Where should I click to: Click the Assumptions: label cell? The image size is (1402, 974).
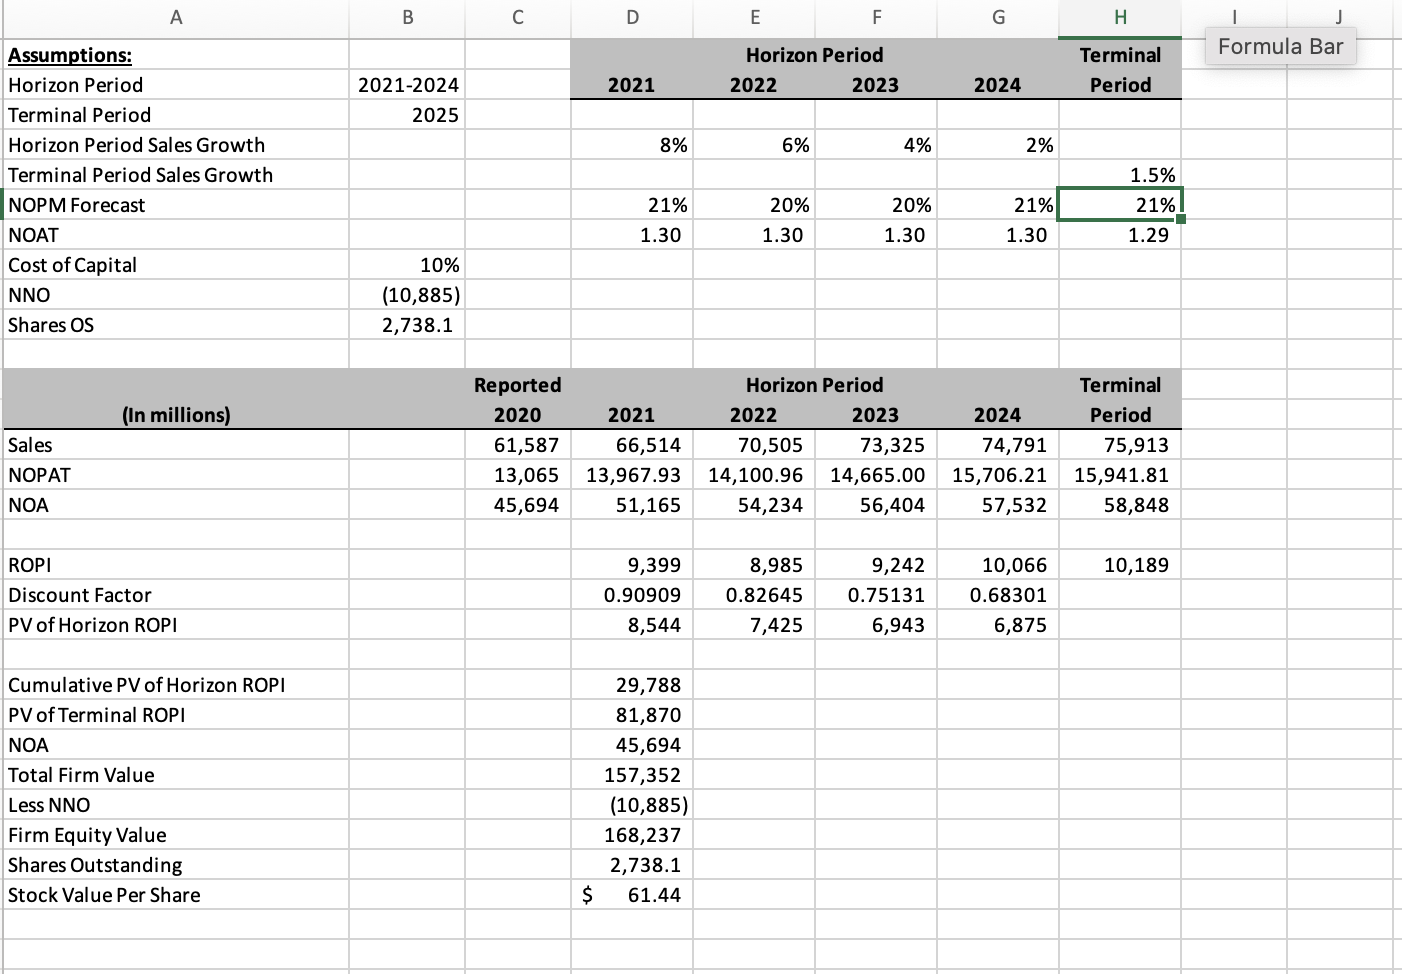(70, 55)
